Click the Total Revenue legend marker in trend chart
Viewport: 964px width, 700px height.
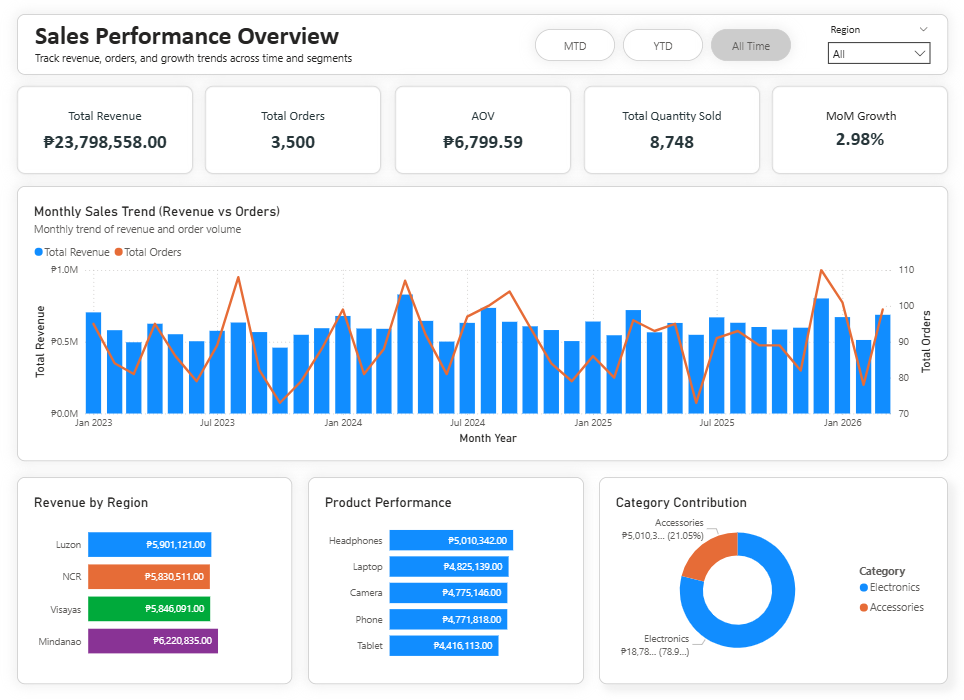pos(39,253)
